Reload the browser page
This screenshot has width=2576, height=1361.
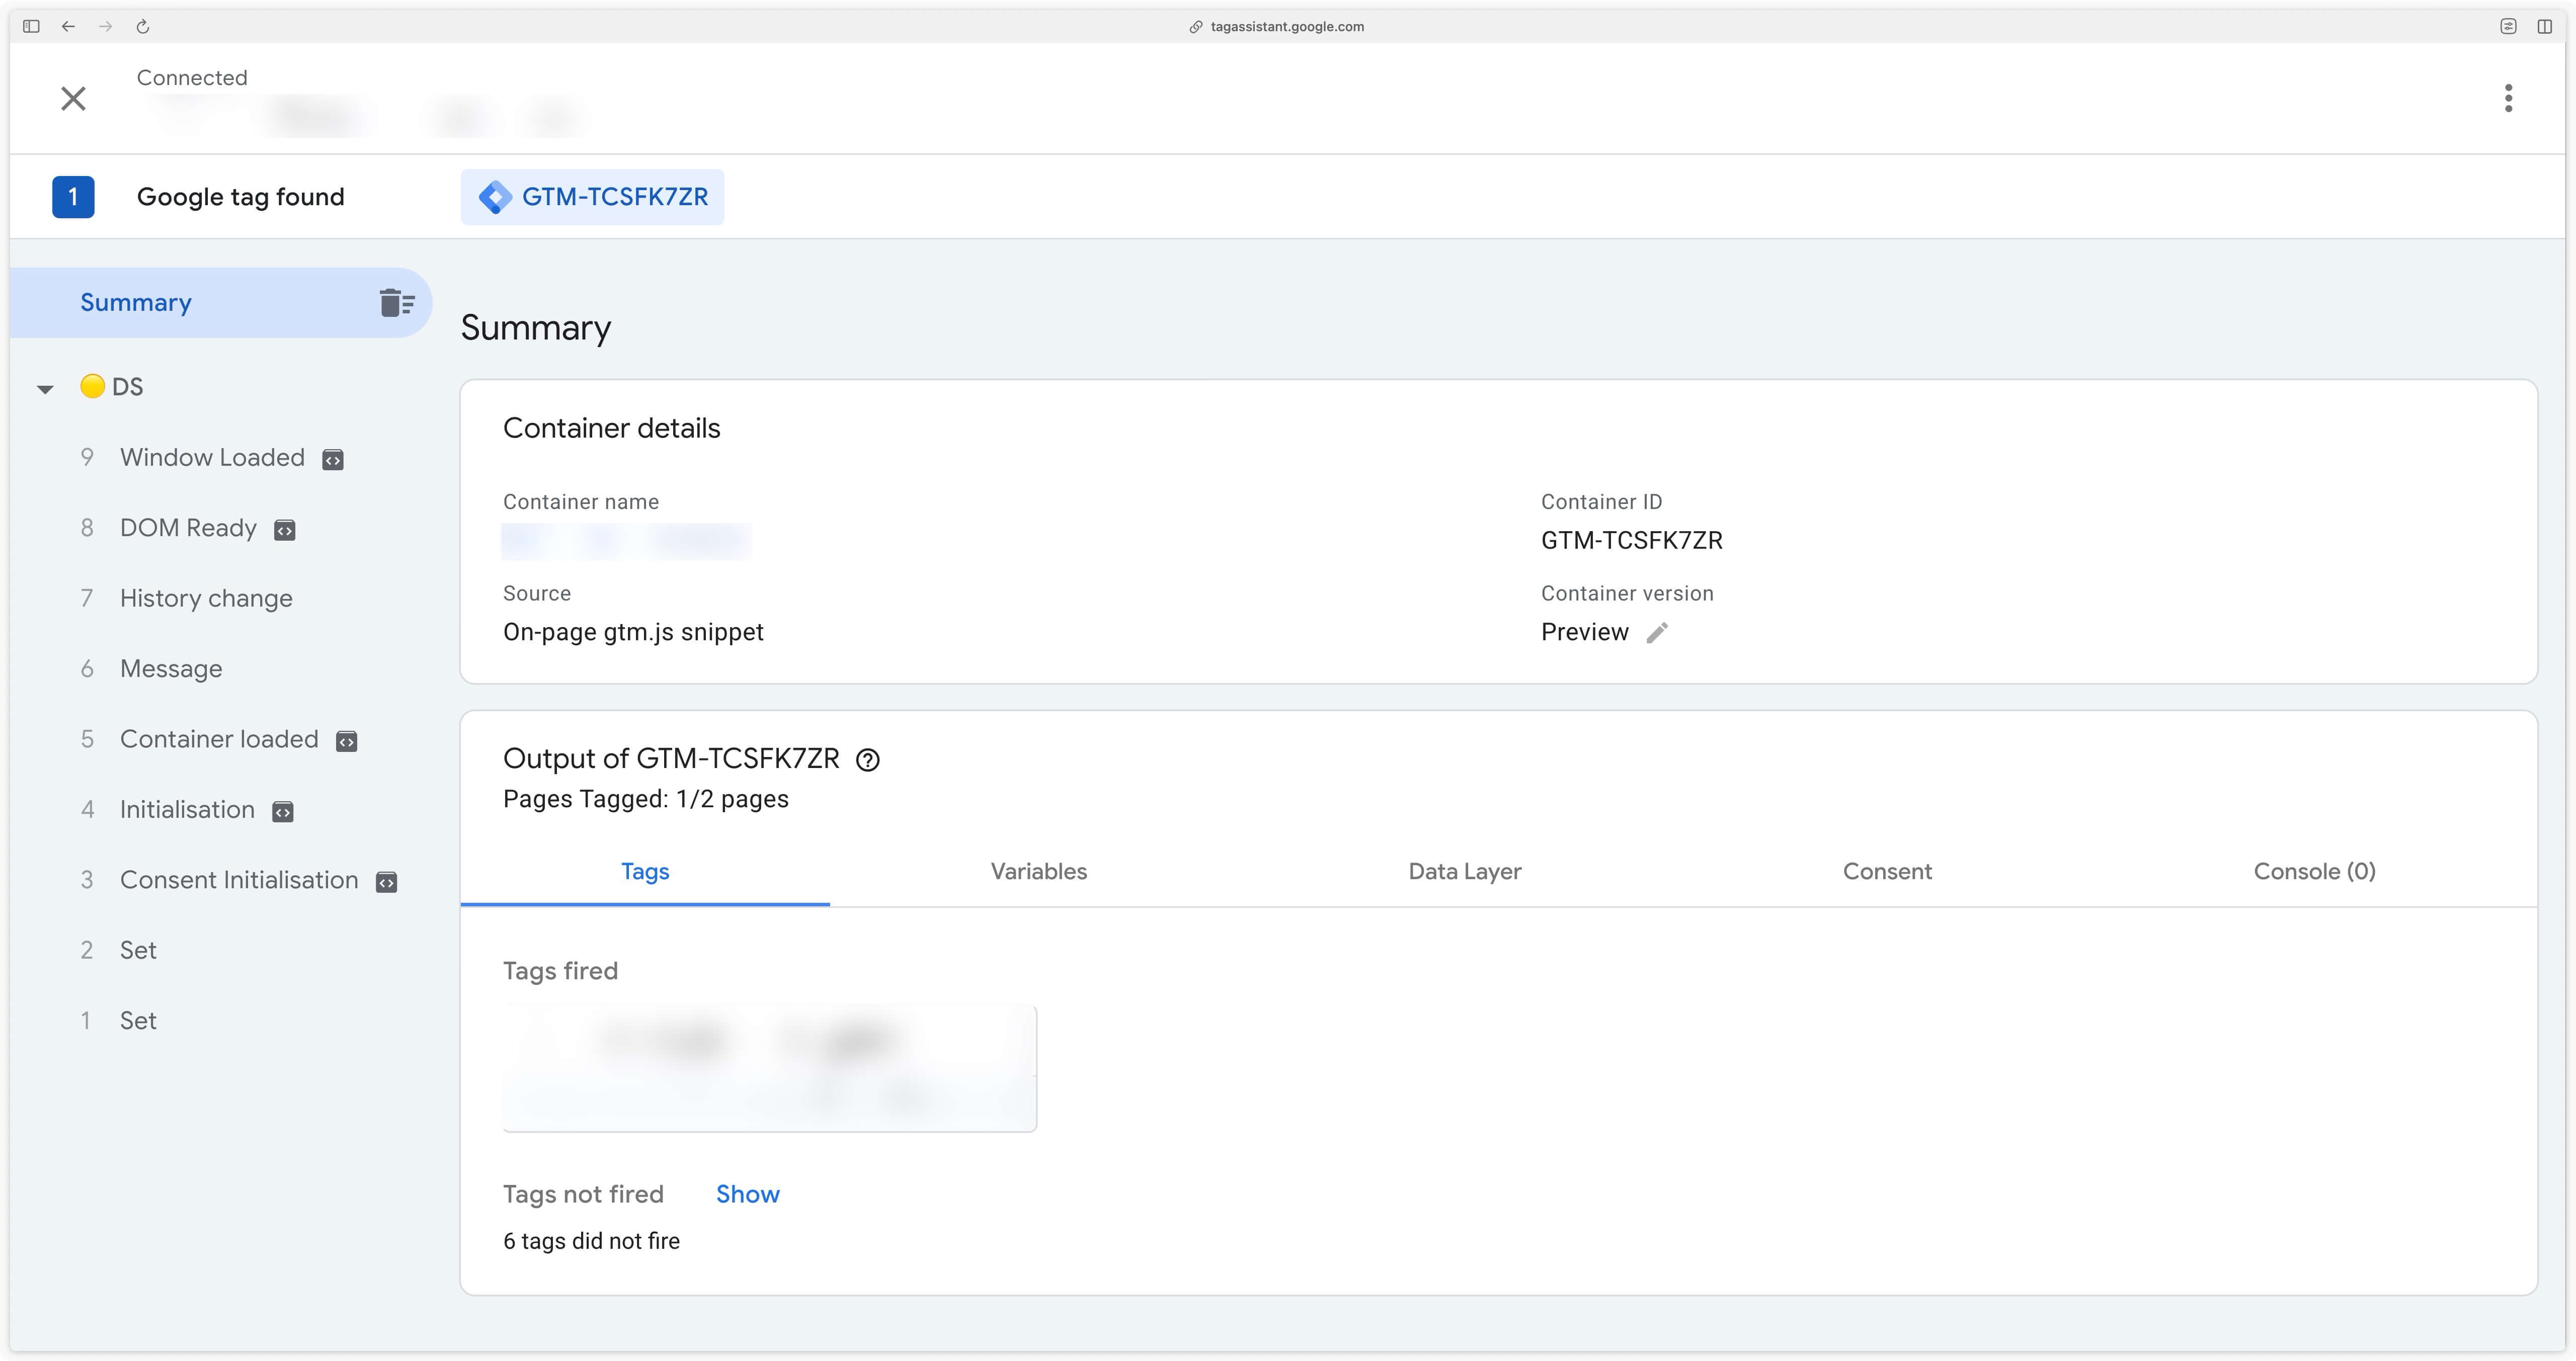(143, 27)
